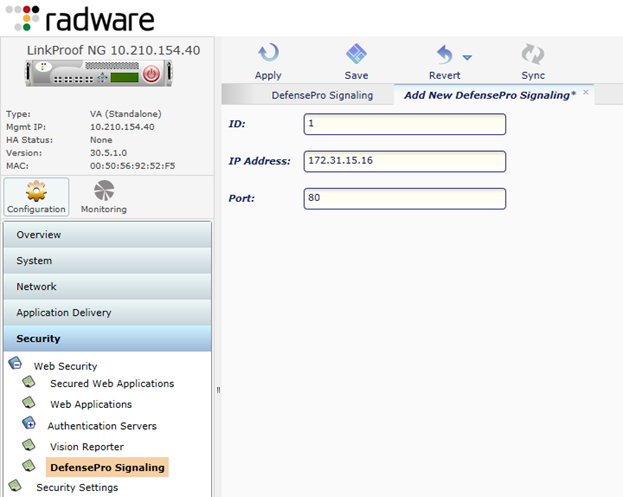This screenshot has width=623, height=497.
Task: Click the Save disk icon
Action: (x=356, y=54)
